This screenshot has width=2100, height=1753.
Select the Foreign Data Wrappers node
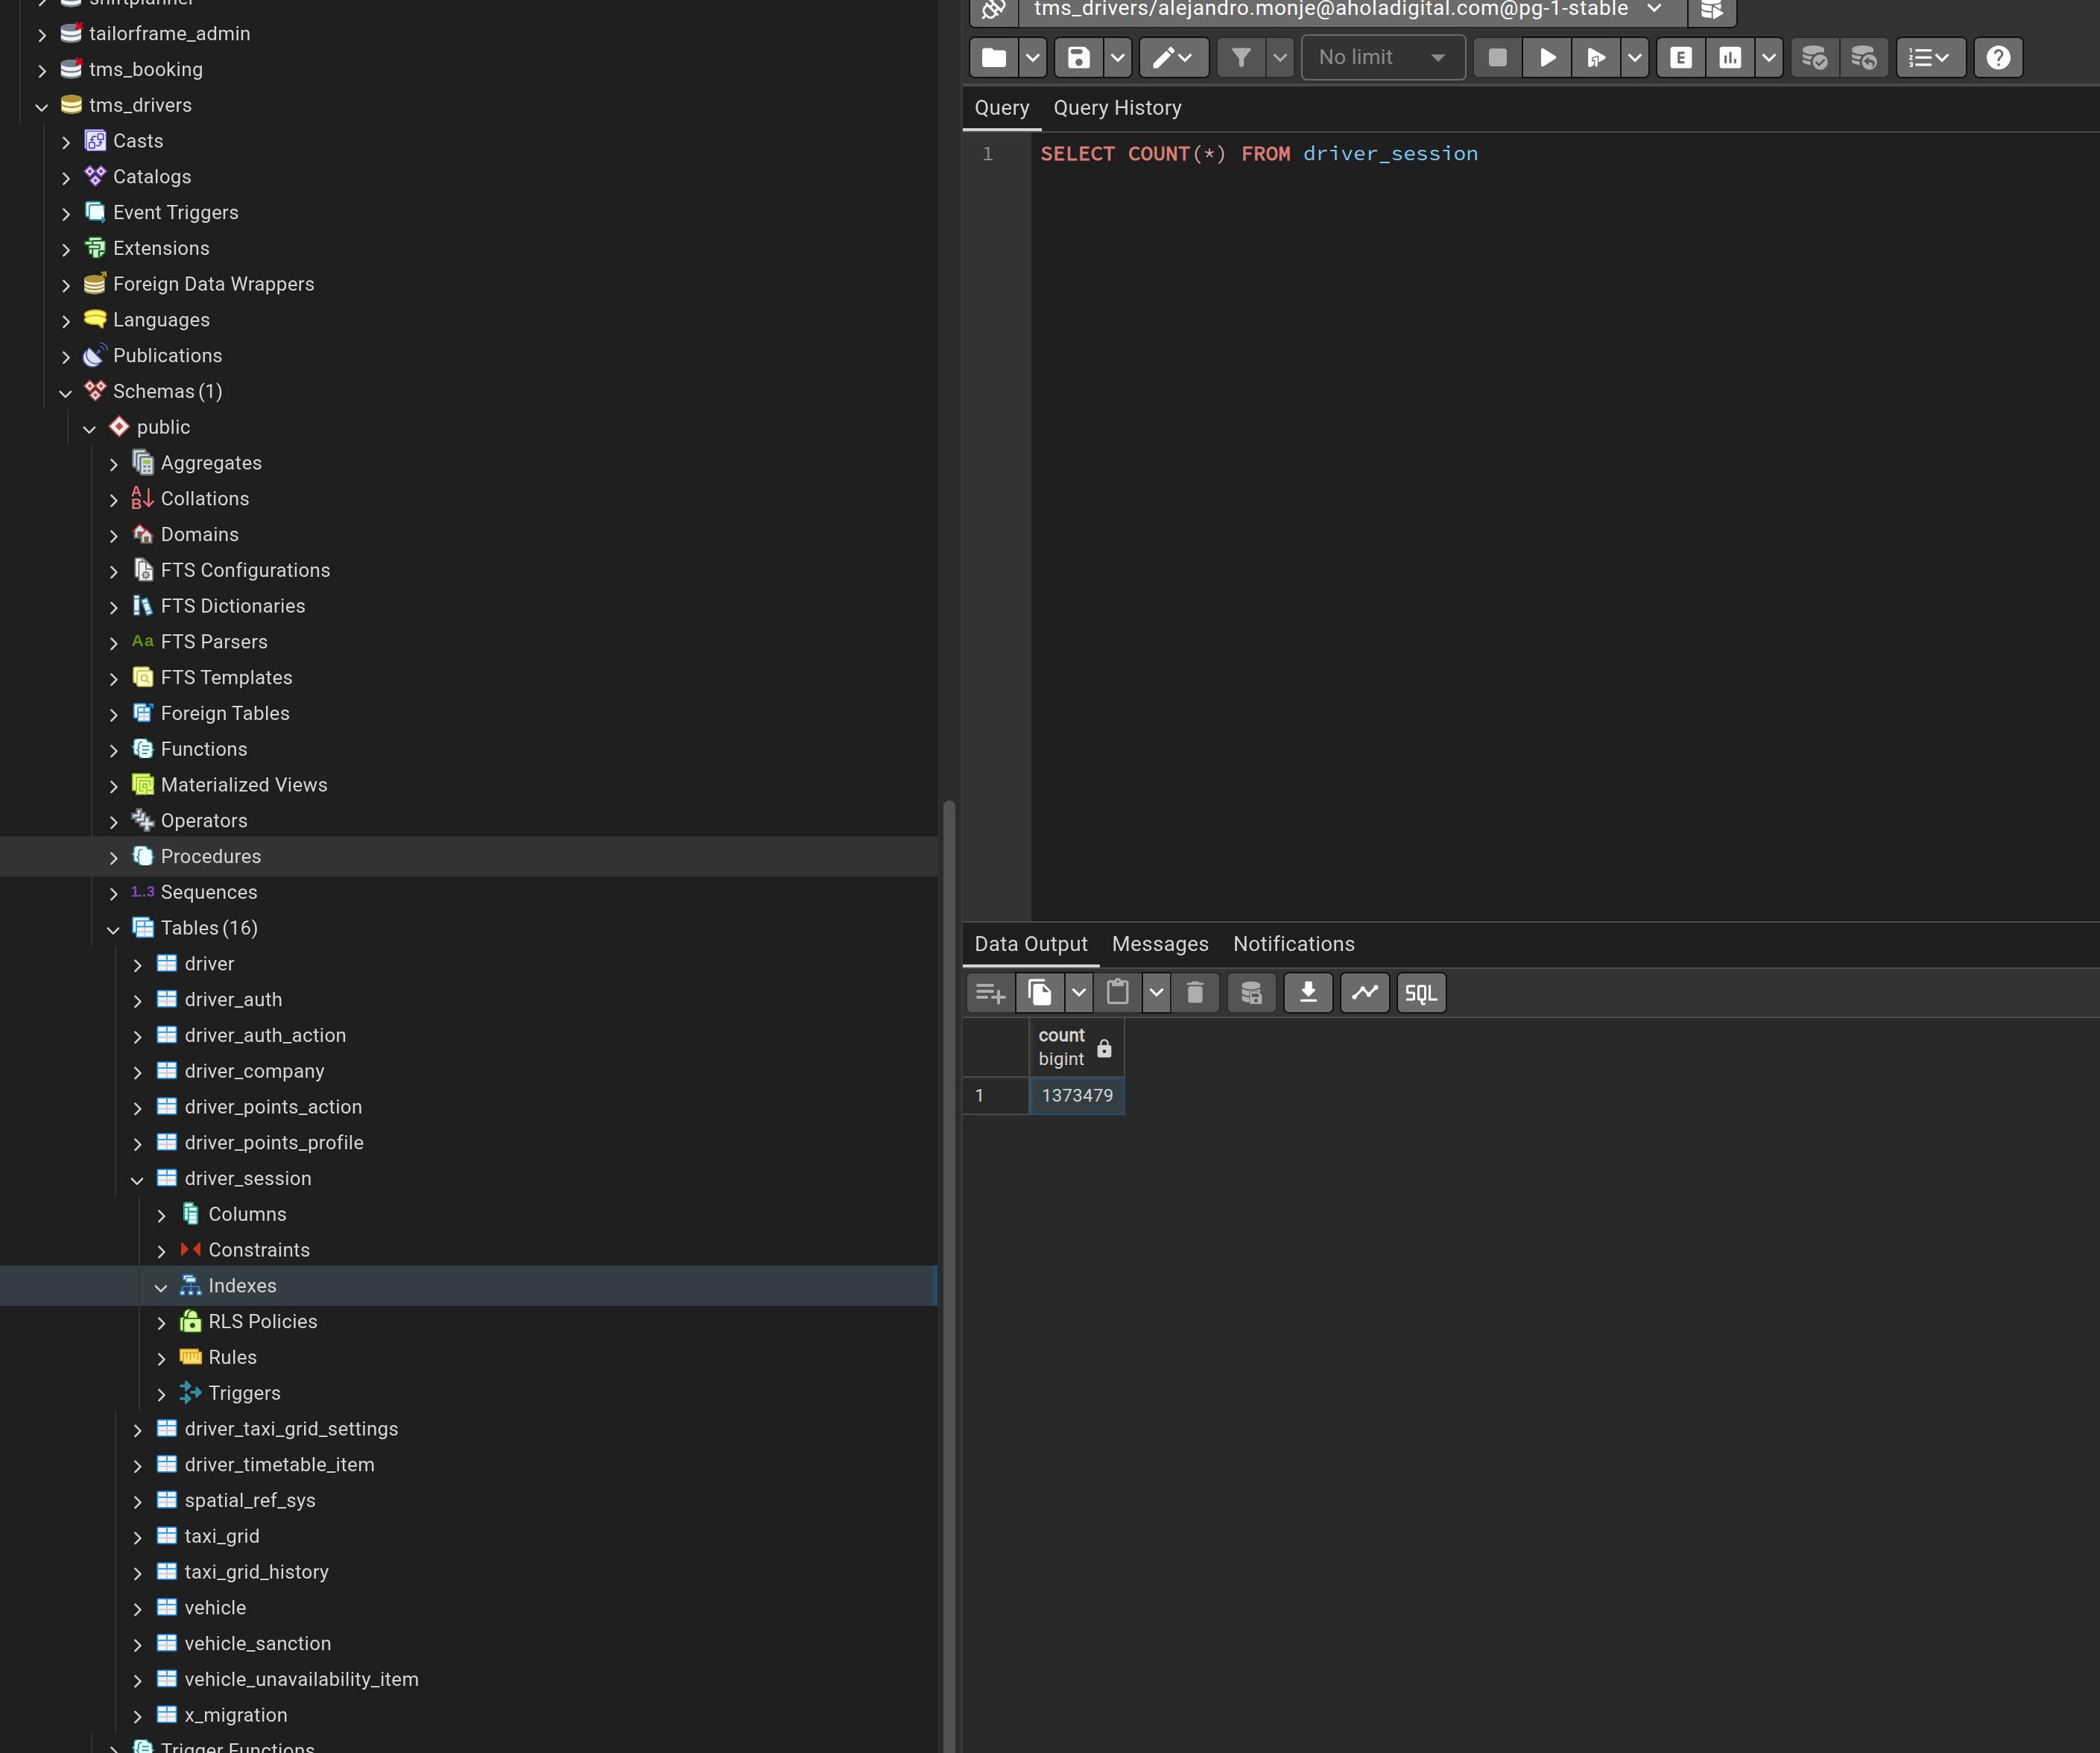213,284
